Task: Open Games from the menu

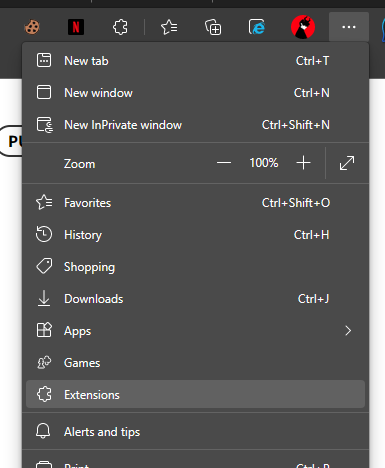Action: 195,363
